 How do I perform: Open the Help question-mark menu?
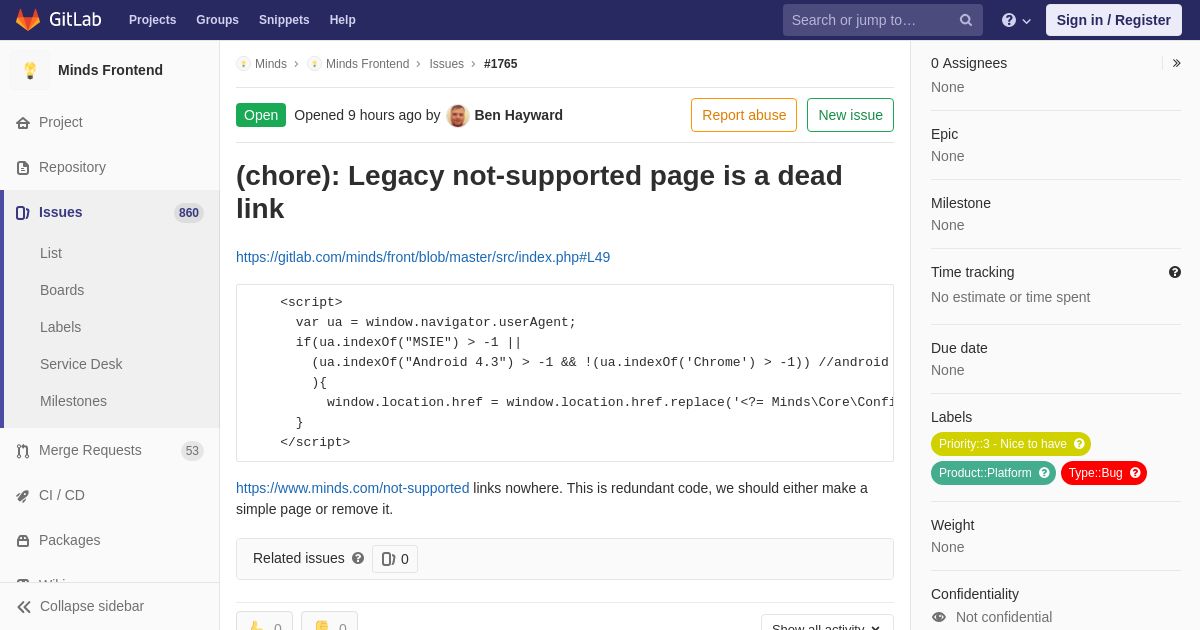click(x=1016, y=20)
